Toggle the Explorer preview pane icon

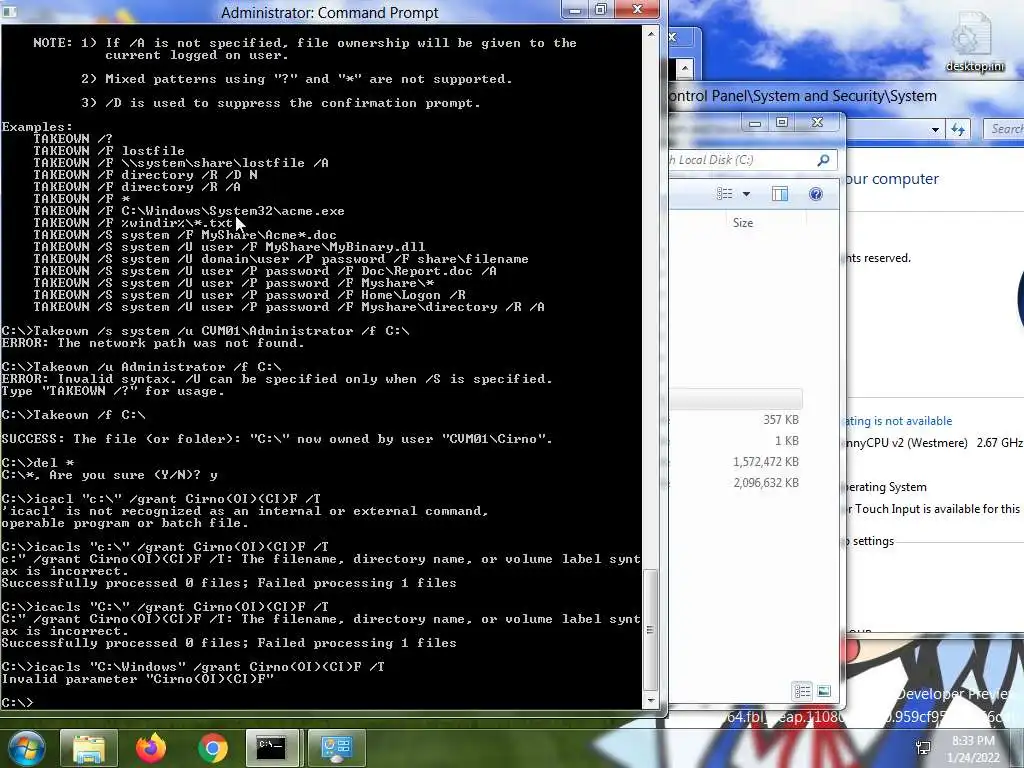(x=780, y=194)
